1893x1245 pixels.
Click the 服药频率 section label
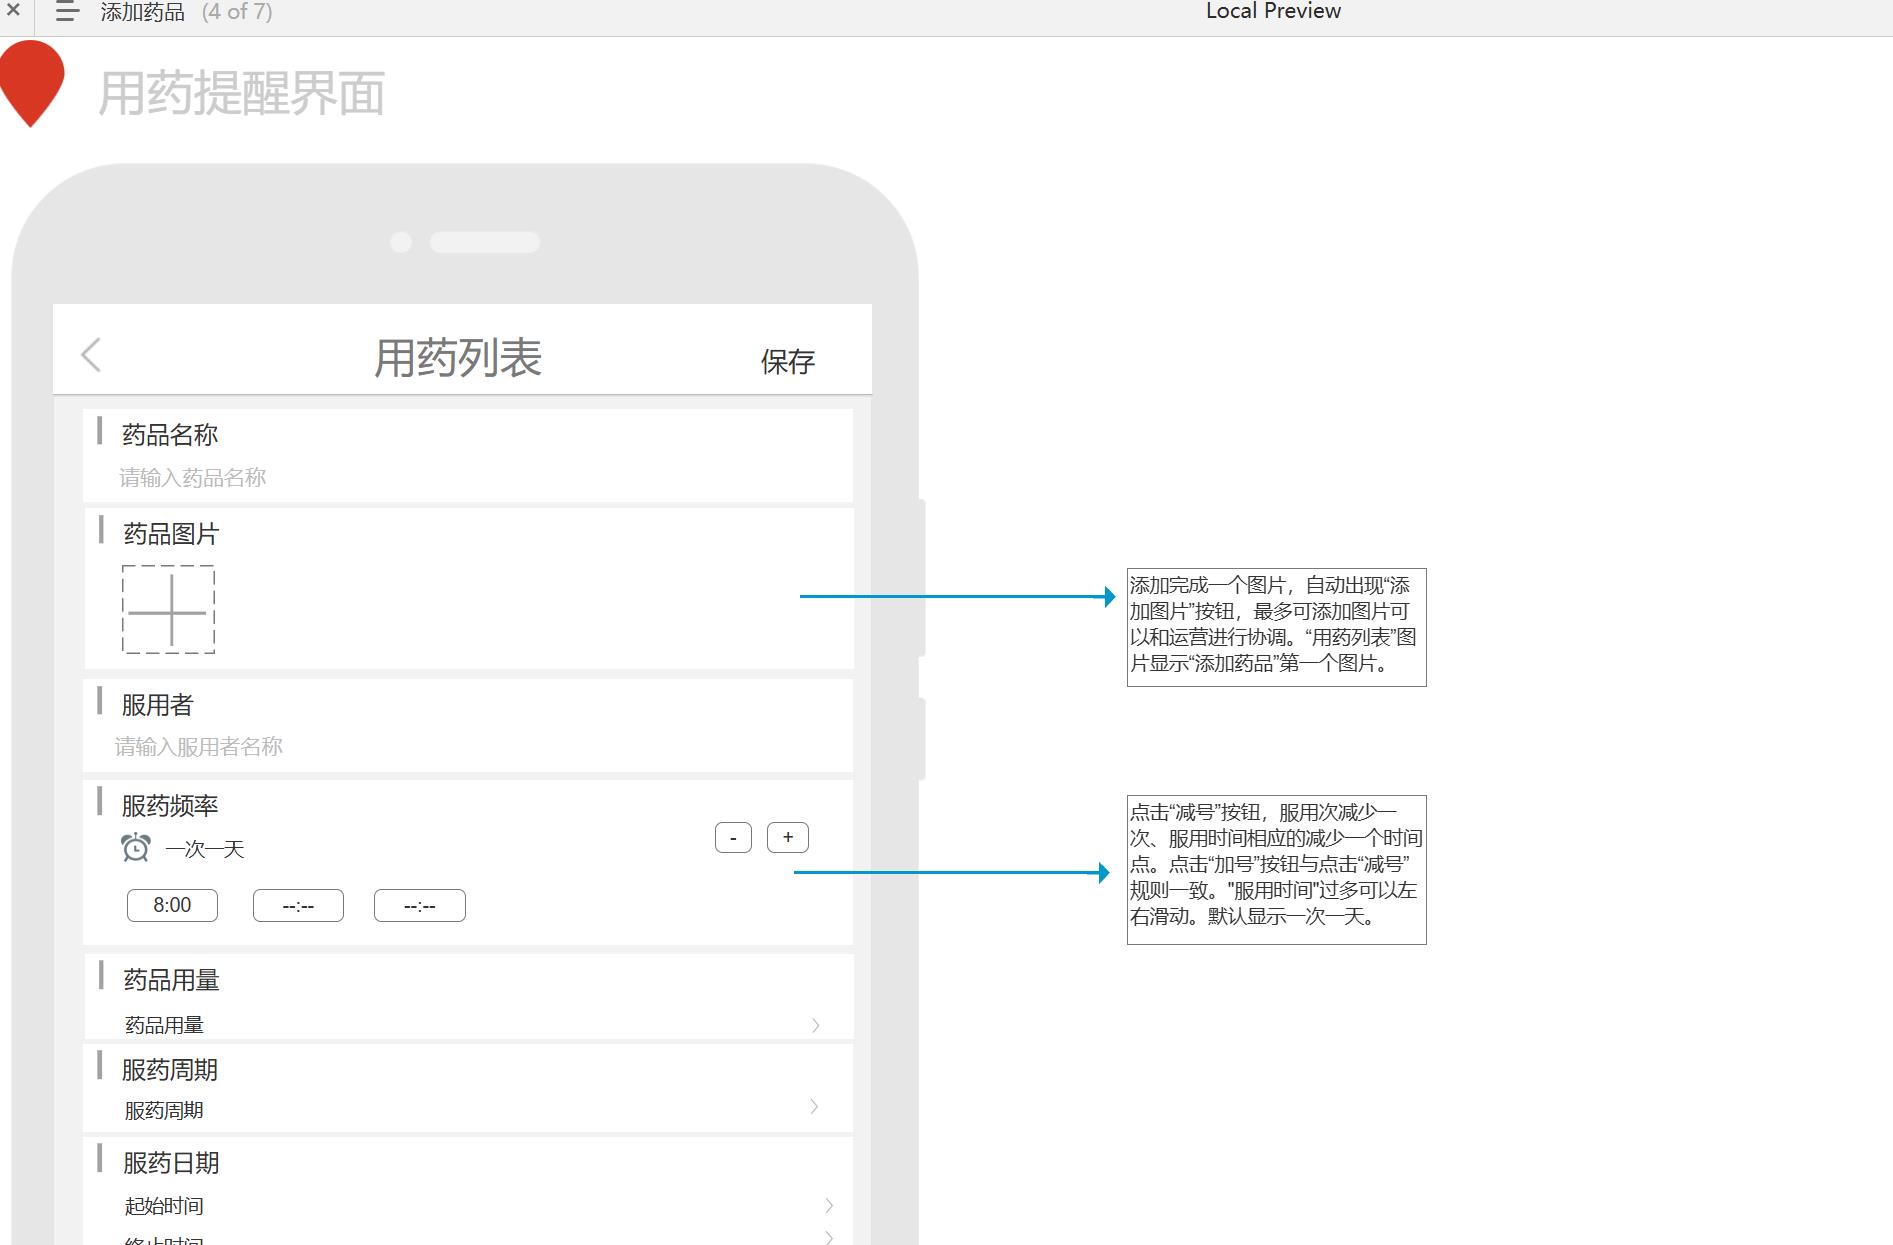tap(170, 806)
